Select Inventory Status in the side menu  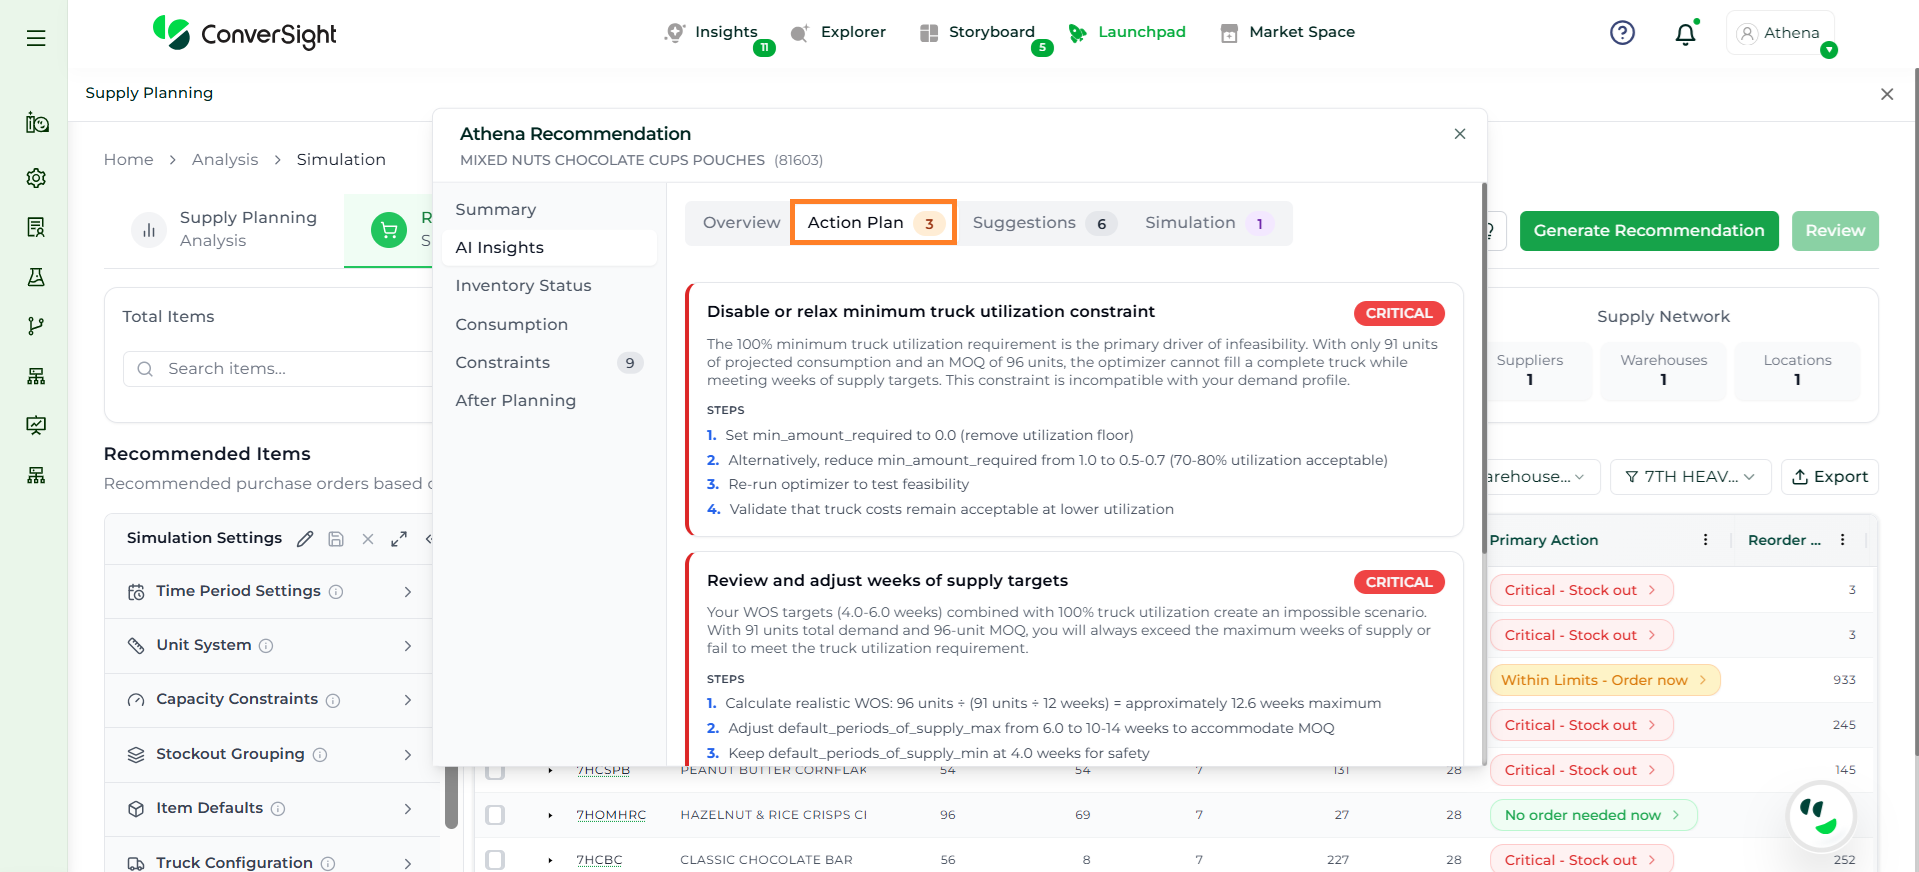[x=523, y=286]
